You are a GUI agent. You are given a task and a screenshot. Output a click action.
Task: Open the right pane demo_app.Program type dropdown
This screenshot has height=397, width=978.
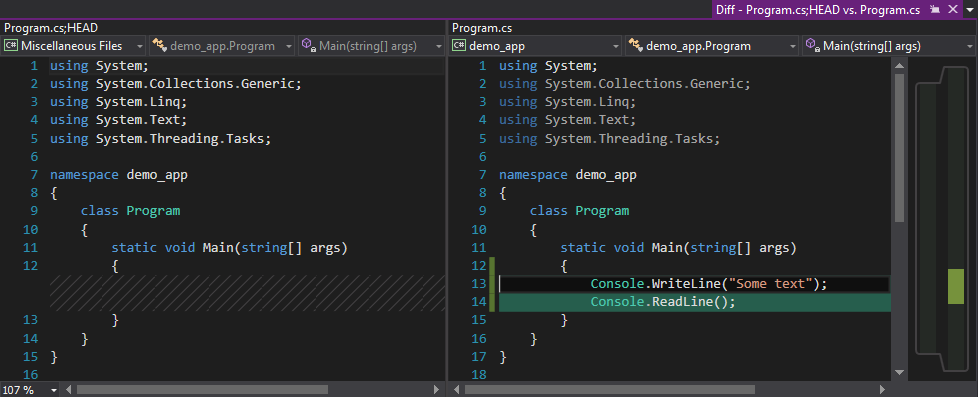click(712, 46)
